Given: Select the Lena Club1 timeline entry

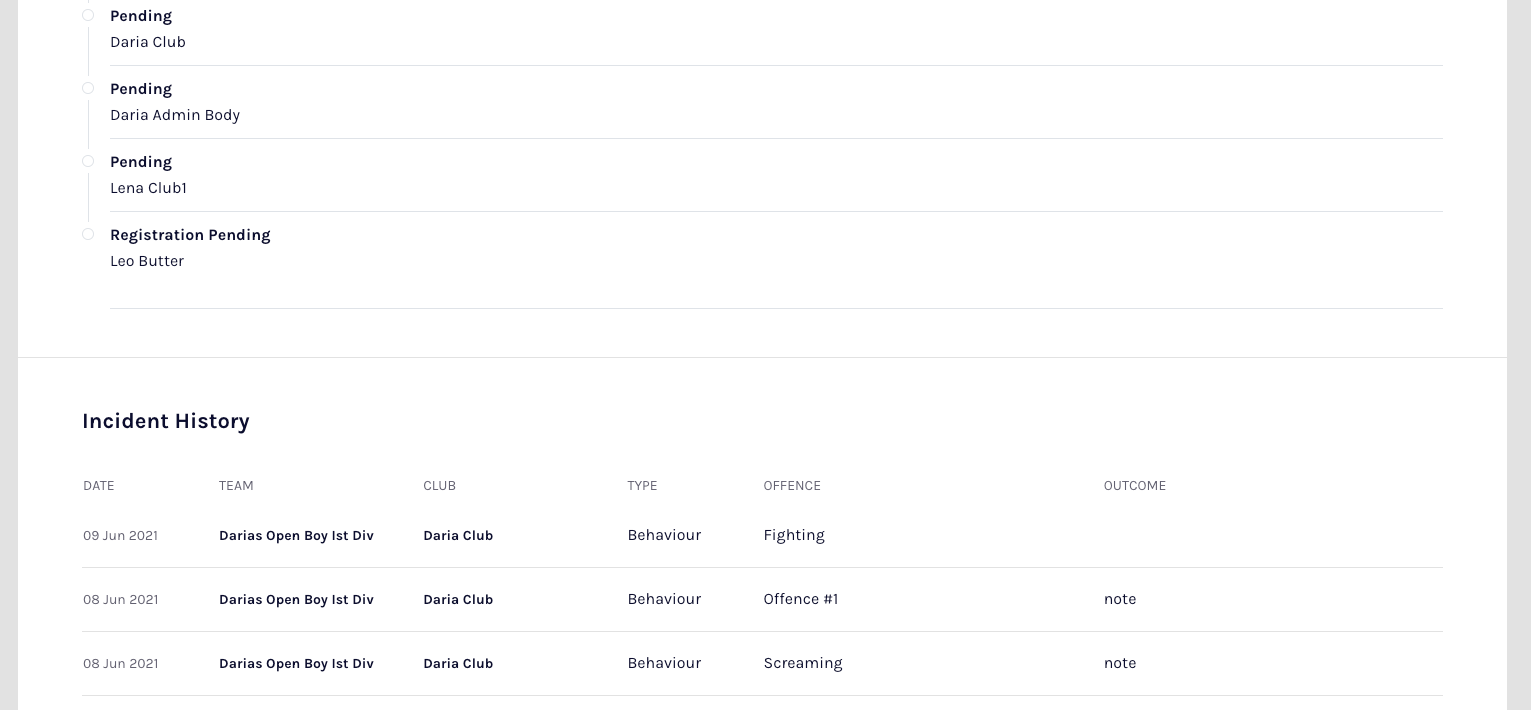Looking at the screenshot, I should (x=148, y=188).
